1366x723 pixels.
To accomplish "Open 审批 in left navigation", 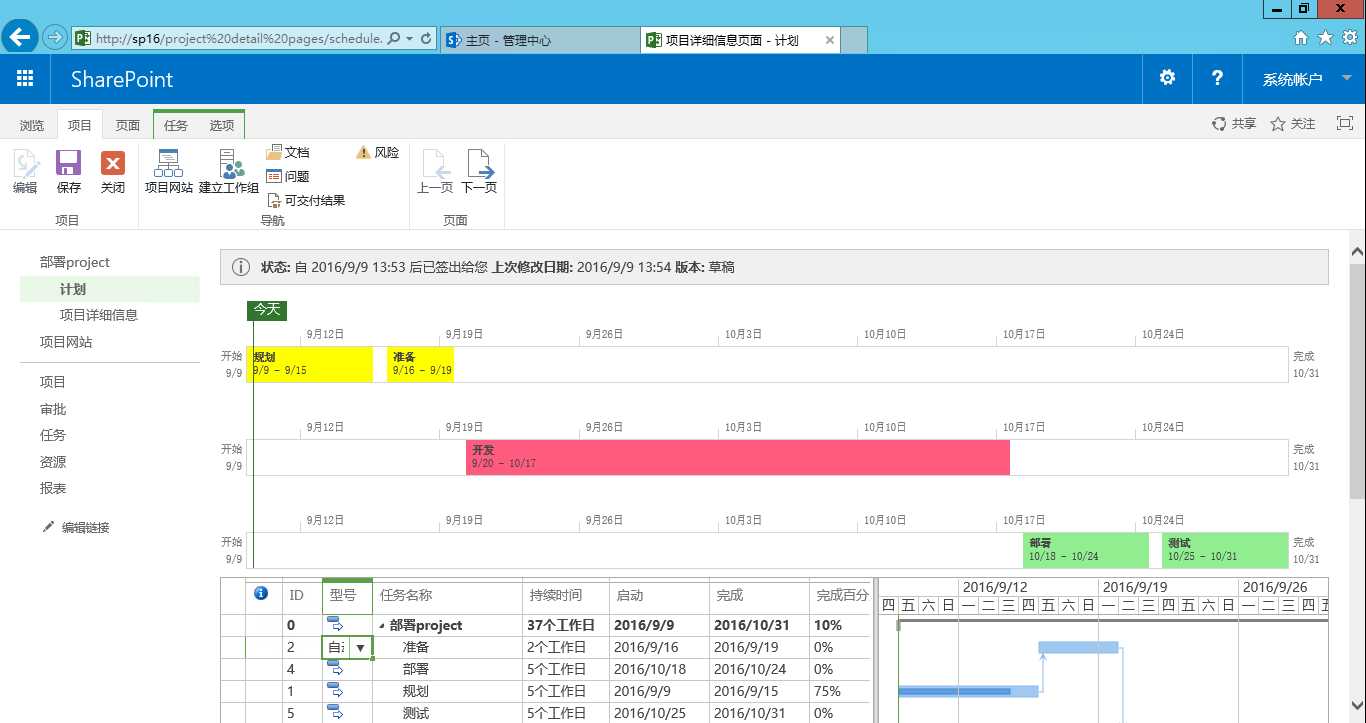I will point(53,409).
